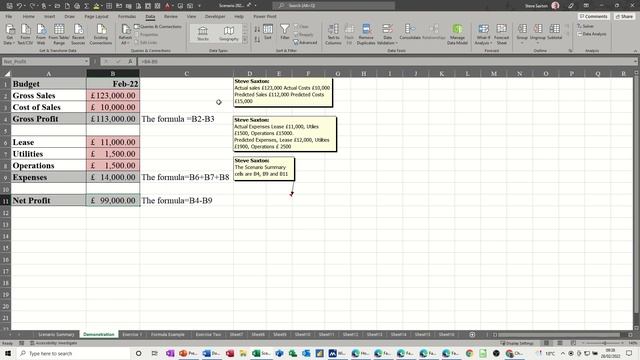
Task: Open the Exercise Two sheet tab
Action: [x=208, y=334]
